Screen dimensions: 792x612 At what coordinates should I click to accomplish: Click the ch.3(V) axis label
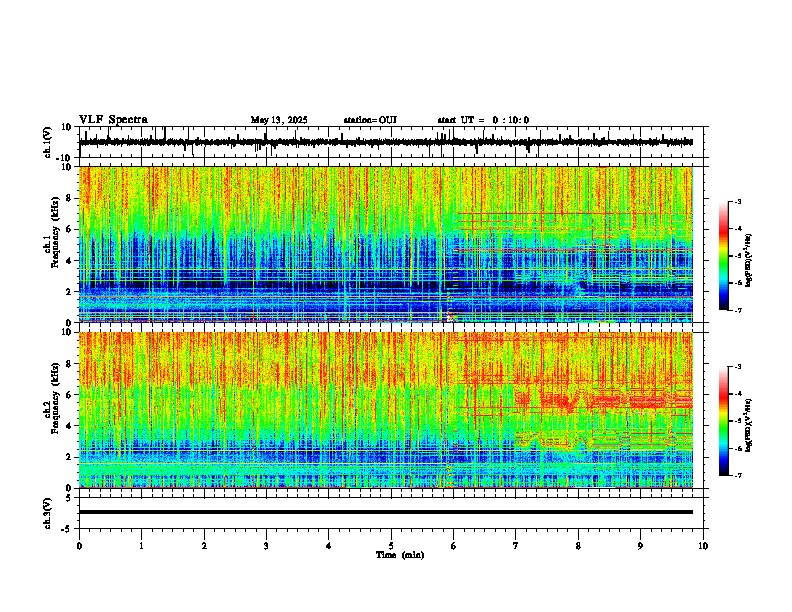coord(48,513)
